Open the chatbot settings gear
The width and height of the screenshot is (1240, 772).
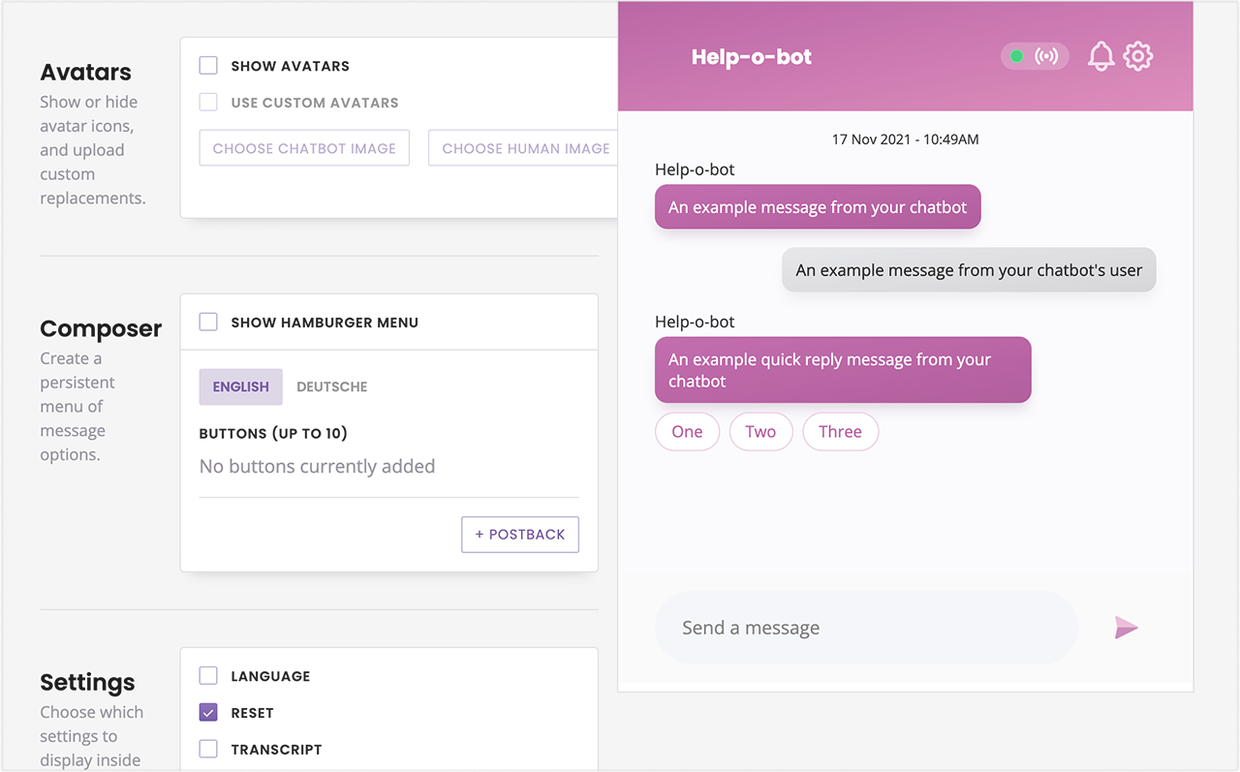[x=1138, y=56]
